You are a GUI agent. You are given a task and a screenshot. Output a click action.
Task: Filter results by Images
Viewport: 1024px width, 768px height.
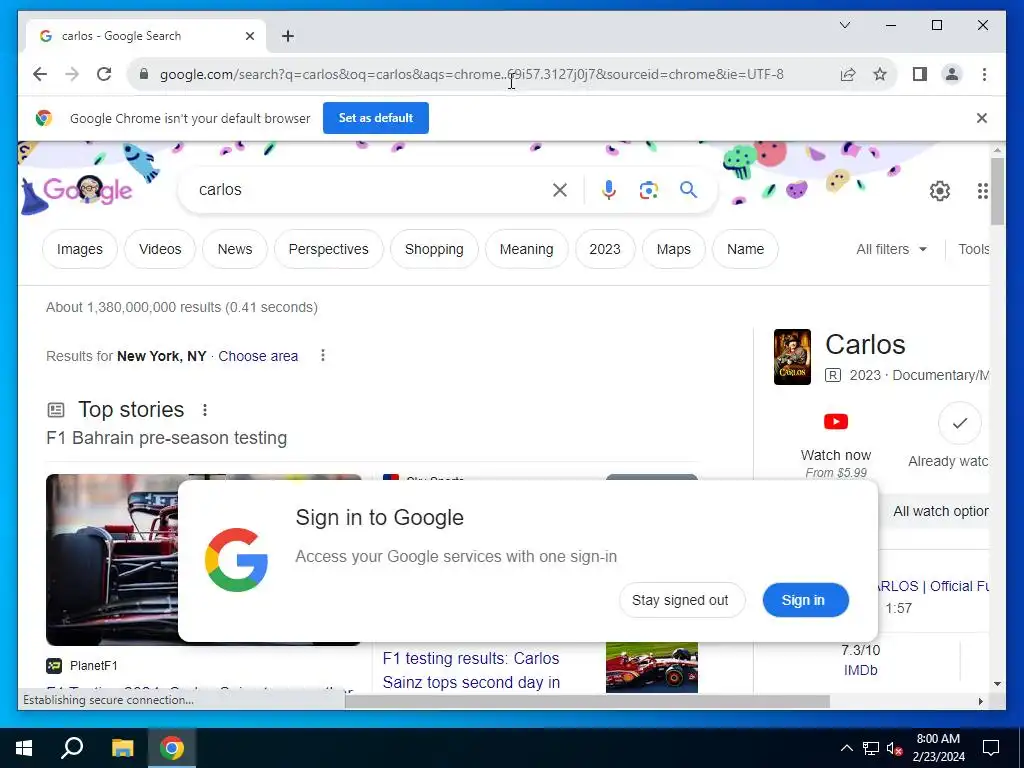[x=80, y=249]
